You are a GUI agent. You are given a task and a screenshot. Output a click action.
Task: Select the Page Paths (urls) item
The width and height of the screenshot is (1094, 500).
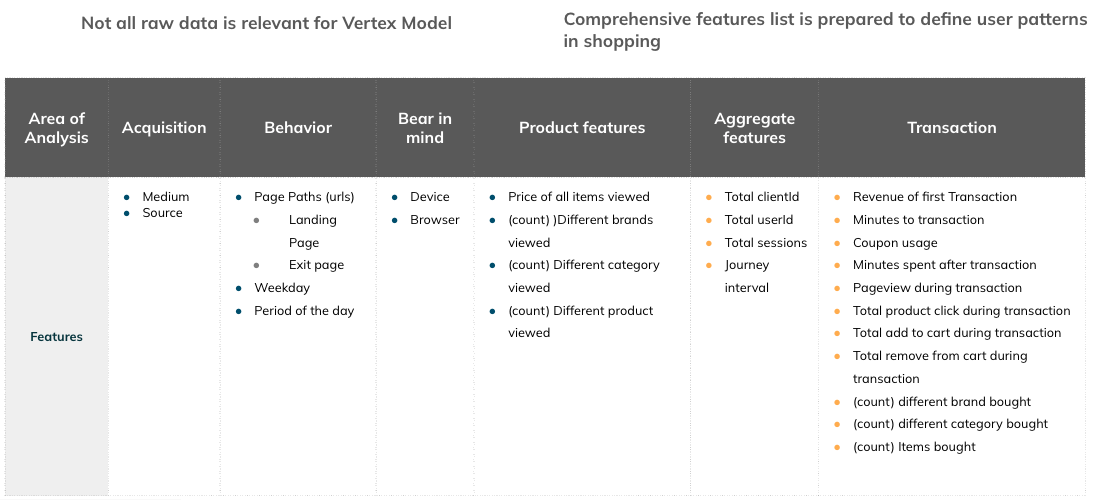[x=304, y=197]
